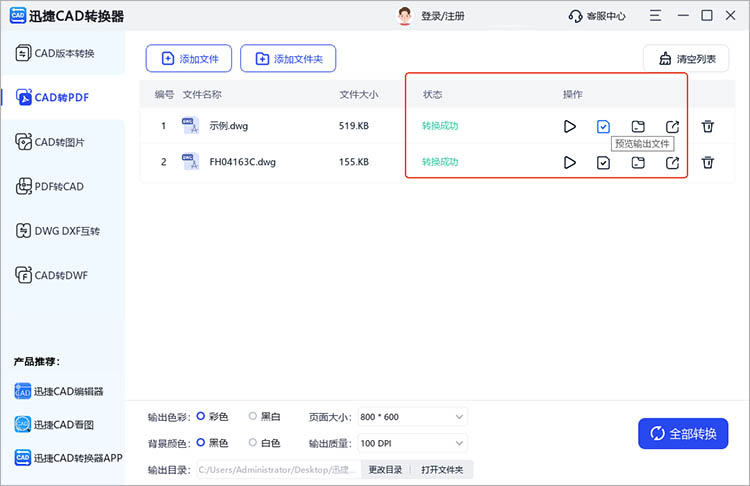
Task: Click the 示例.dwg file type icon
Action: click(x=190, y=126)
